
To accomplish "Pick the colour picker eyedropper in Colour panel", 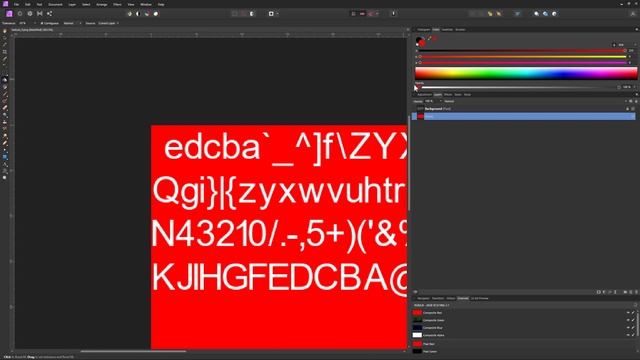I will tap(430, 38).
